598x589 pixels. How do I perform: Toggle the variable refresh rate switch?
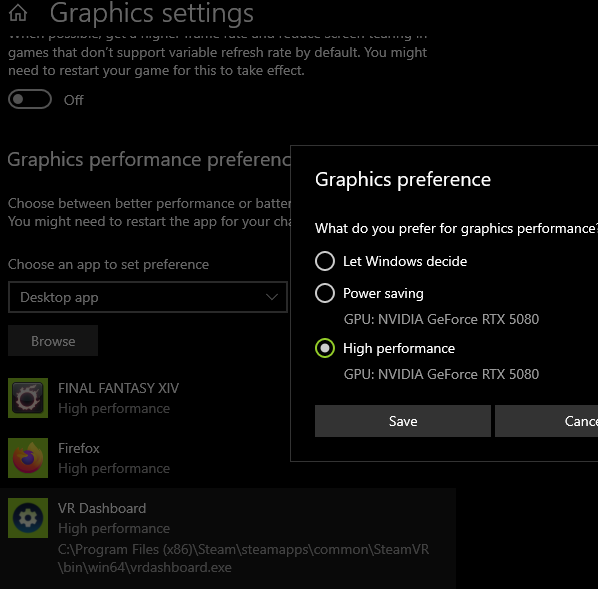30,99
